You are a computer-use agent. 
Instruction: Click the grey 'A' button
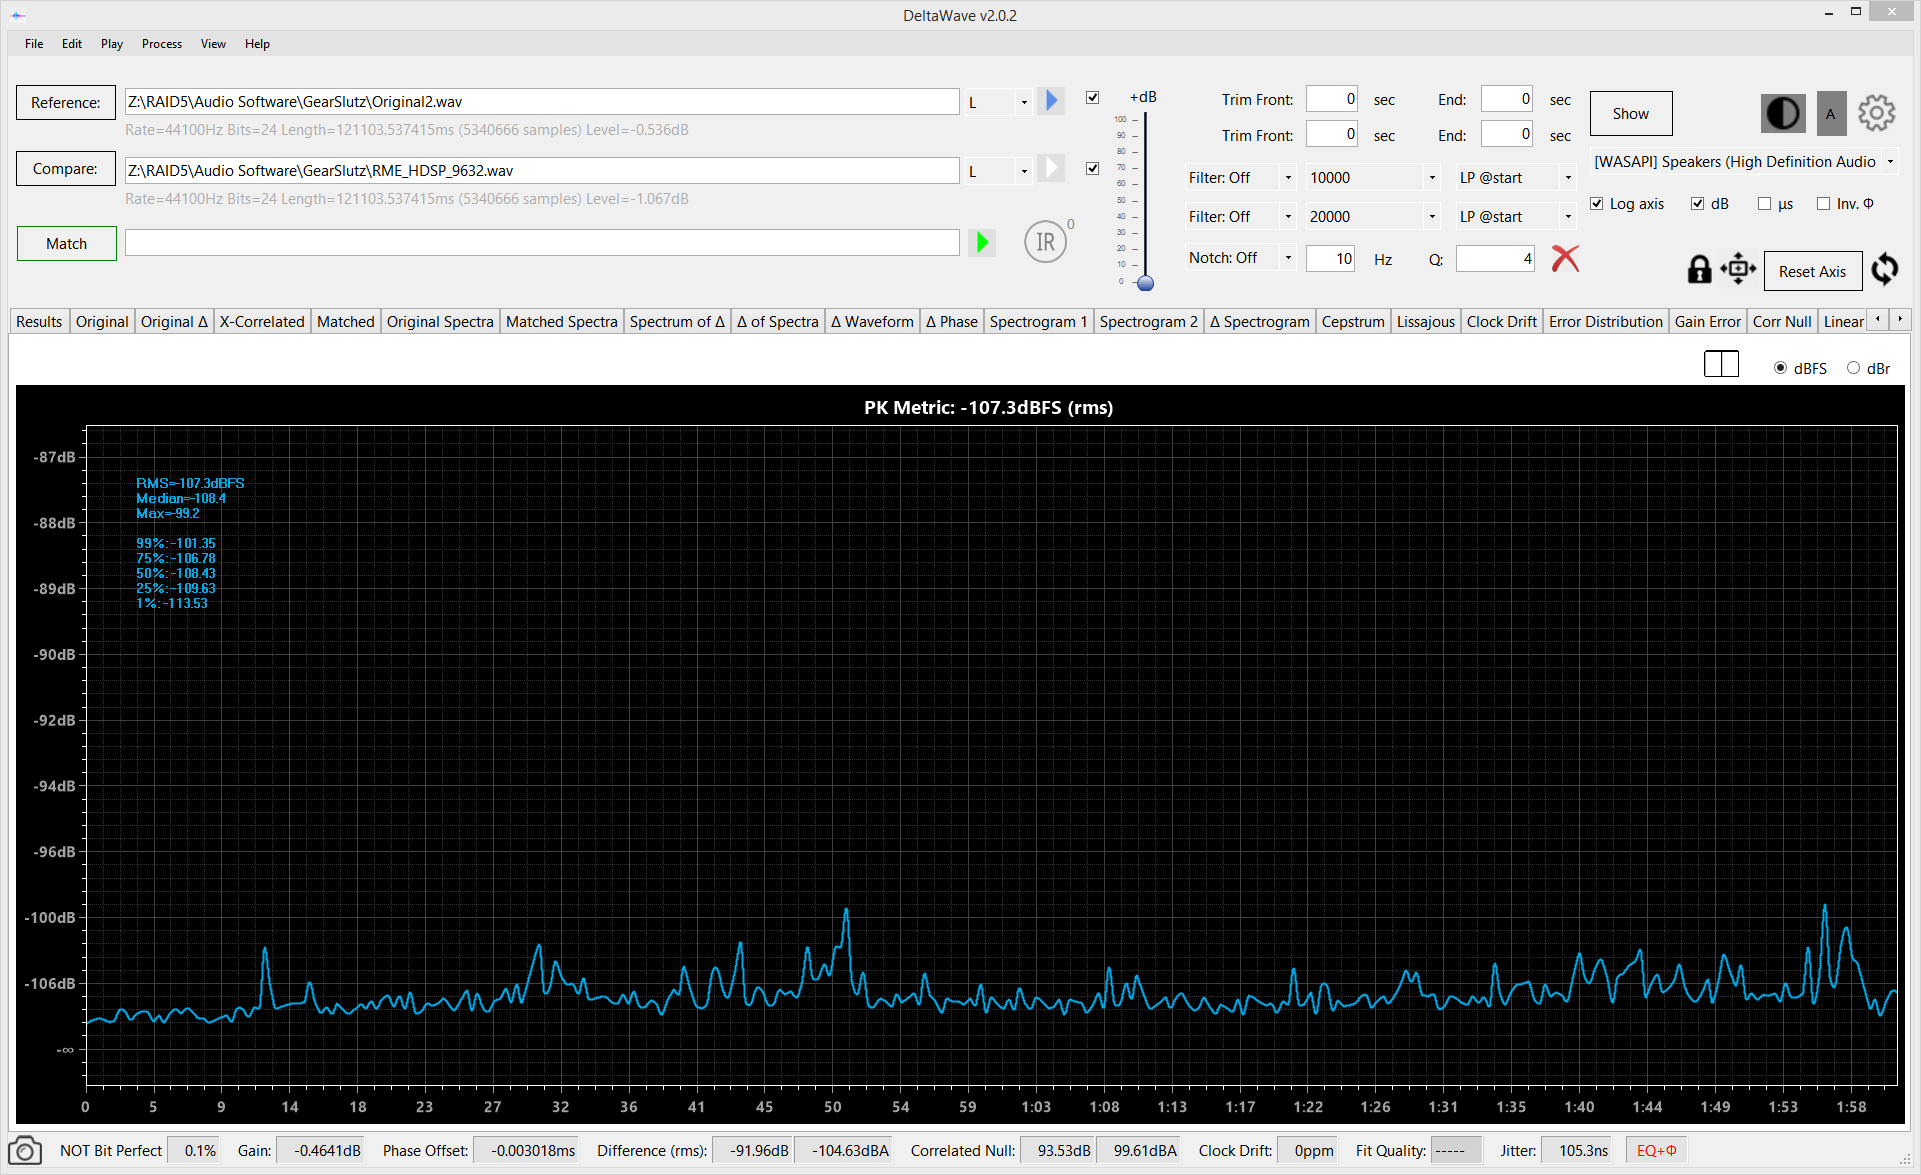click(x=1831, y=114)
